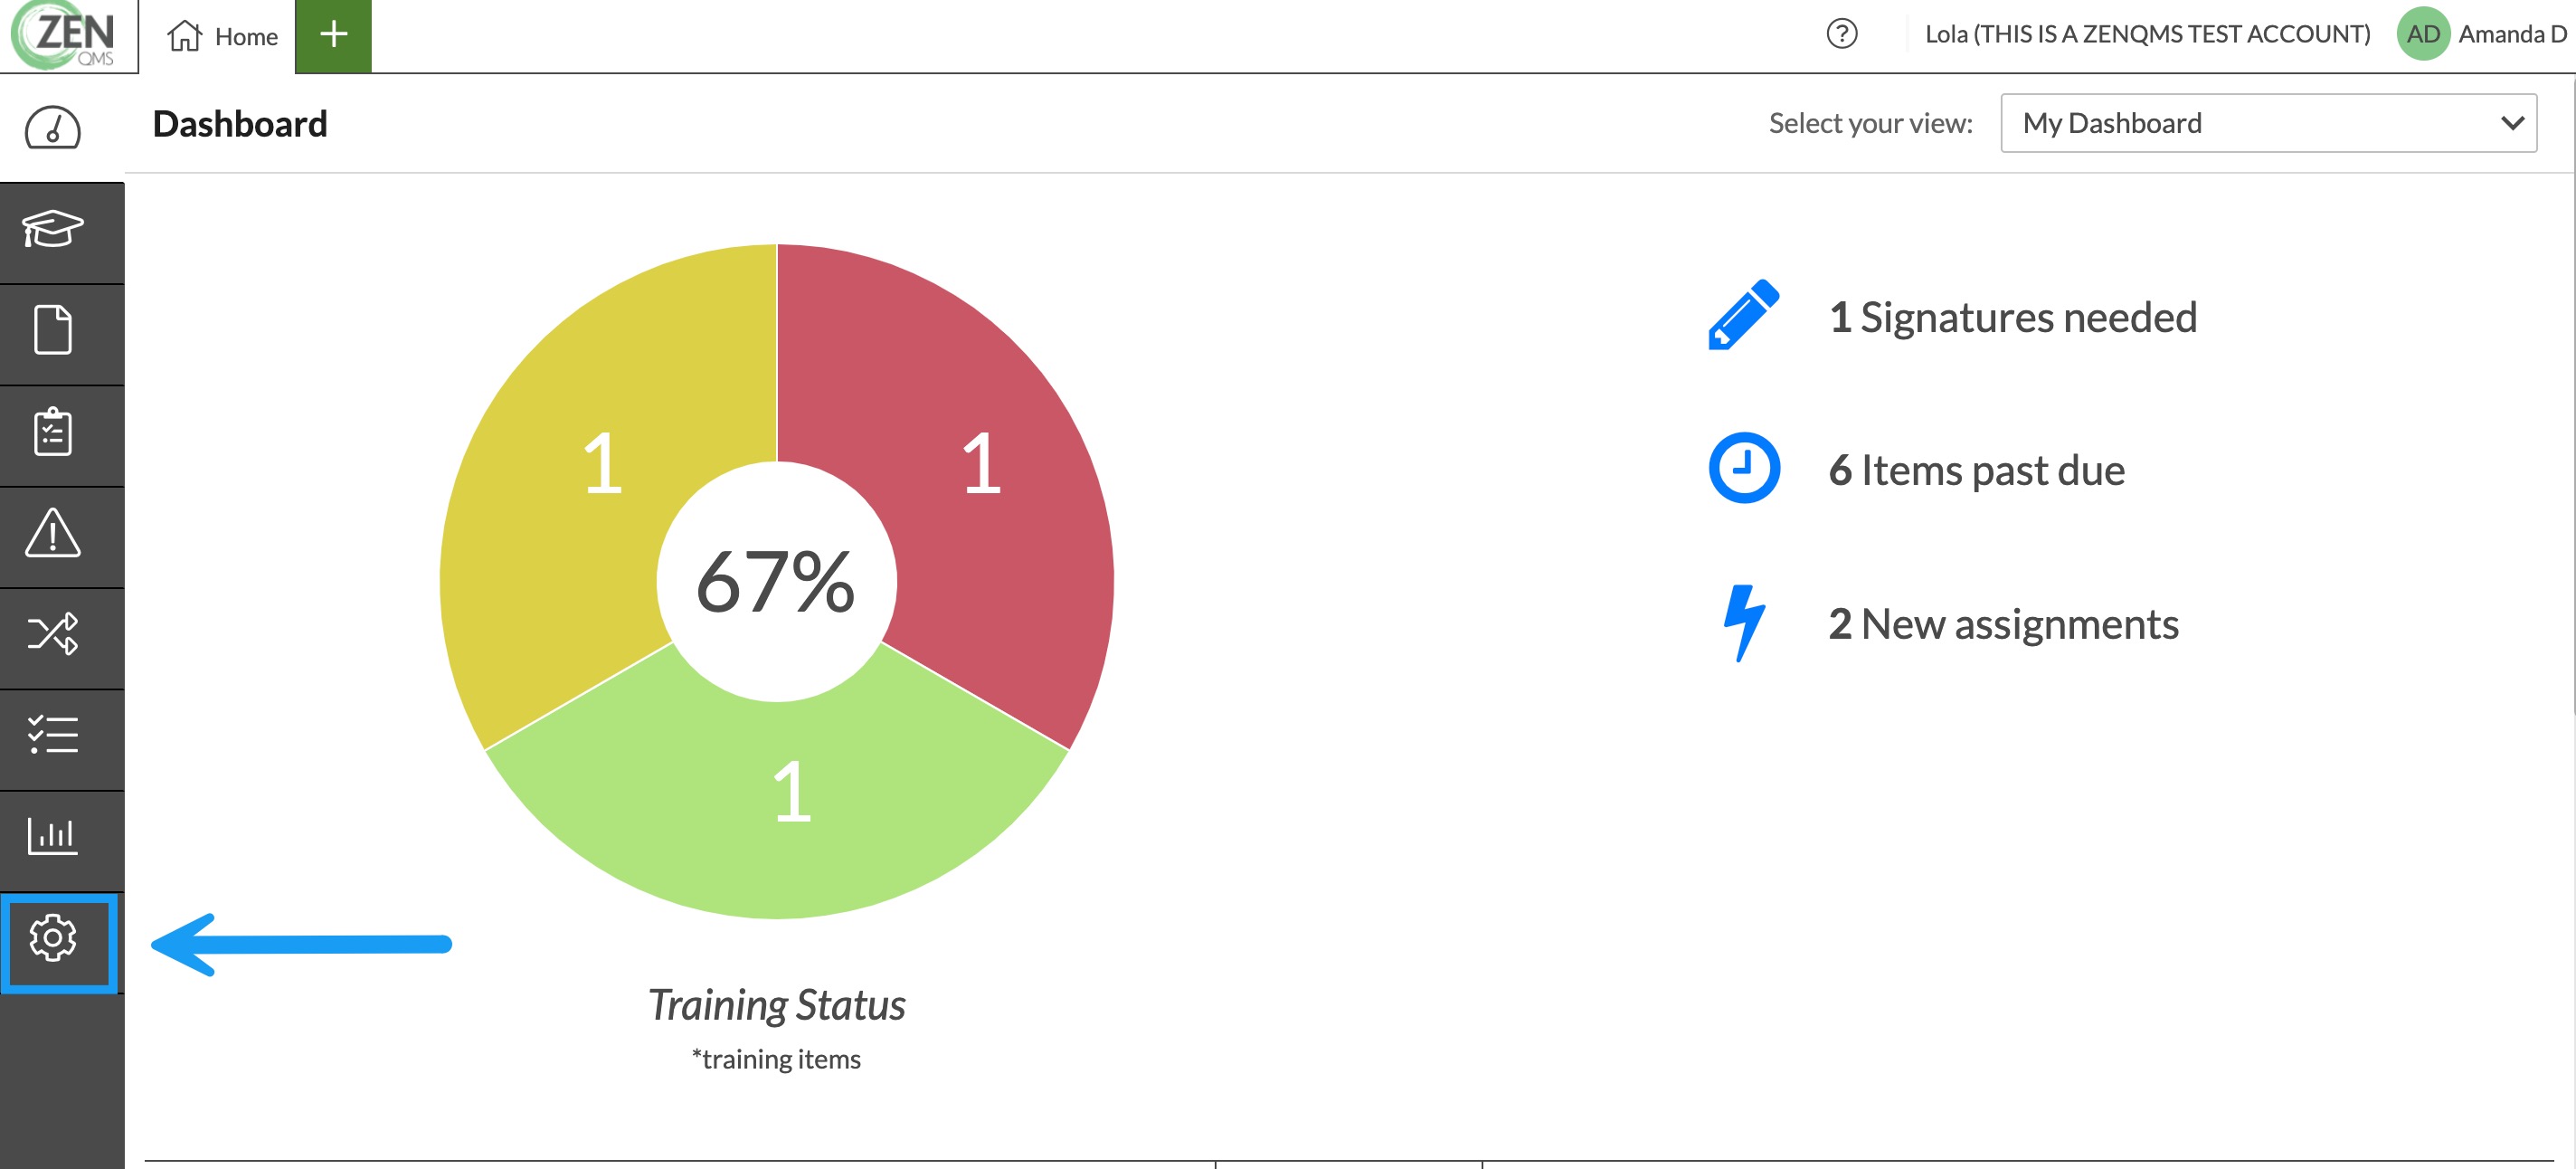This screenshot has width=2576, height=1169.
Task: Click the dashboard gauge icon
Action: click(53, 128)
